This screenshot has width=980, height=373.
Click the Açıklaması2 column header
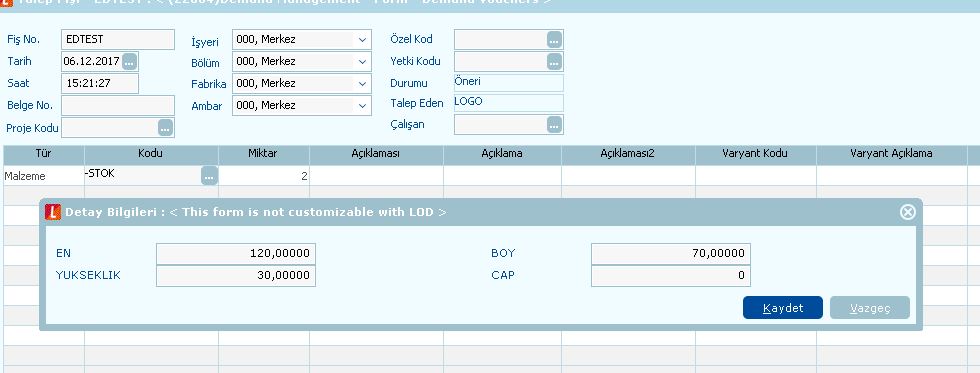[628, 154]
